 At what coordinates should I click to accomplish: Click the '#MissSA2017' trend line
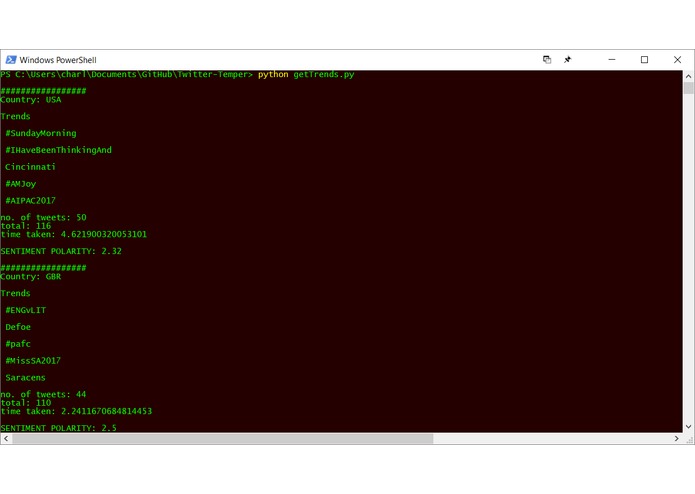coord(33,361)
